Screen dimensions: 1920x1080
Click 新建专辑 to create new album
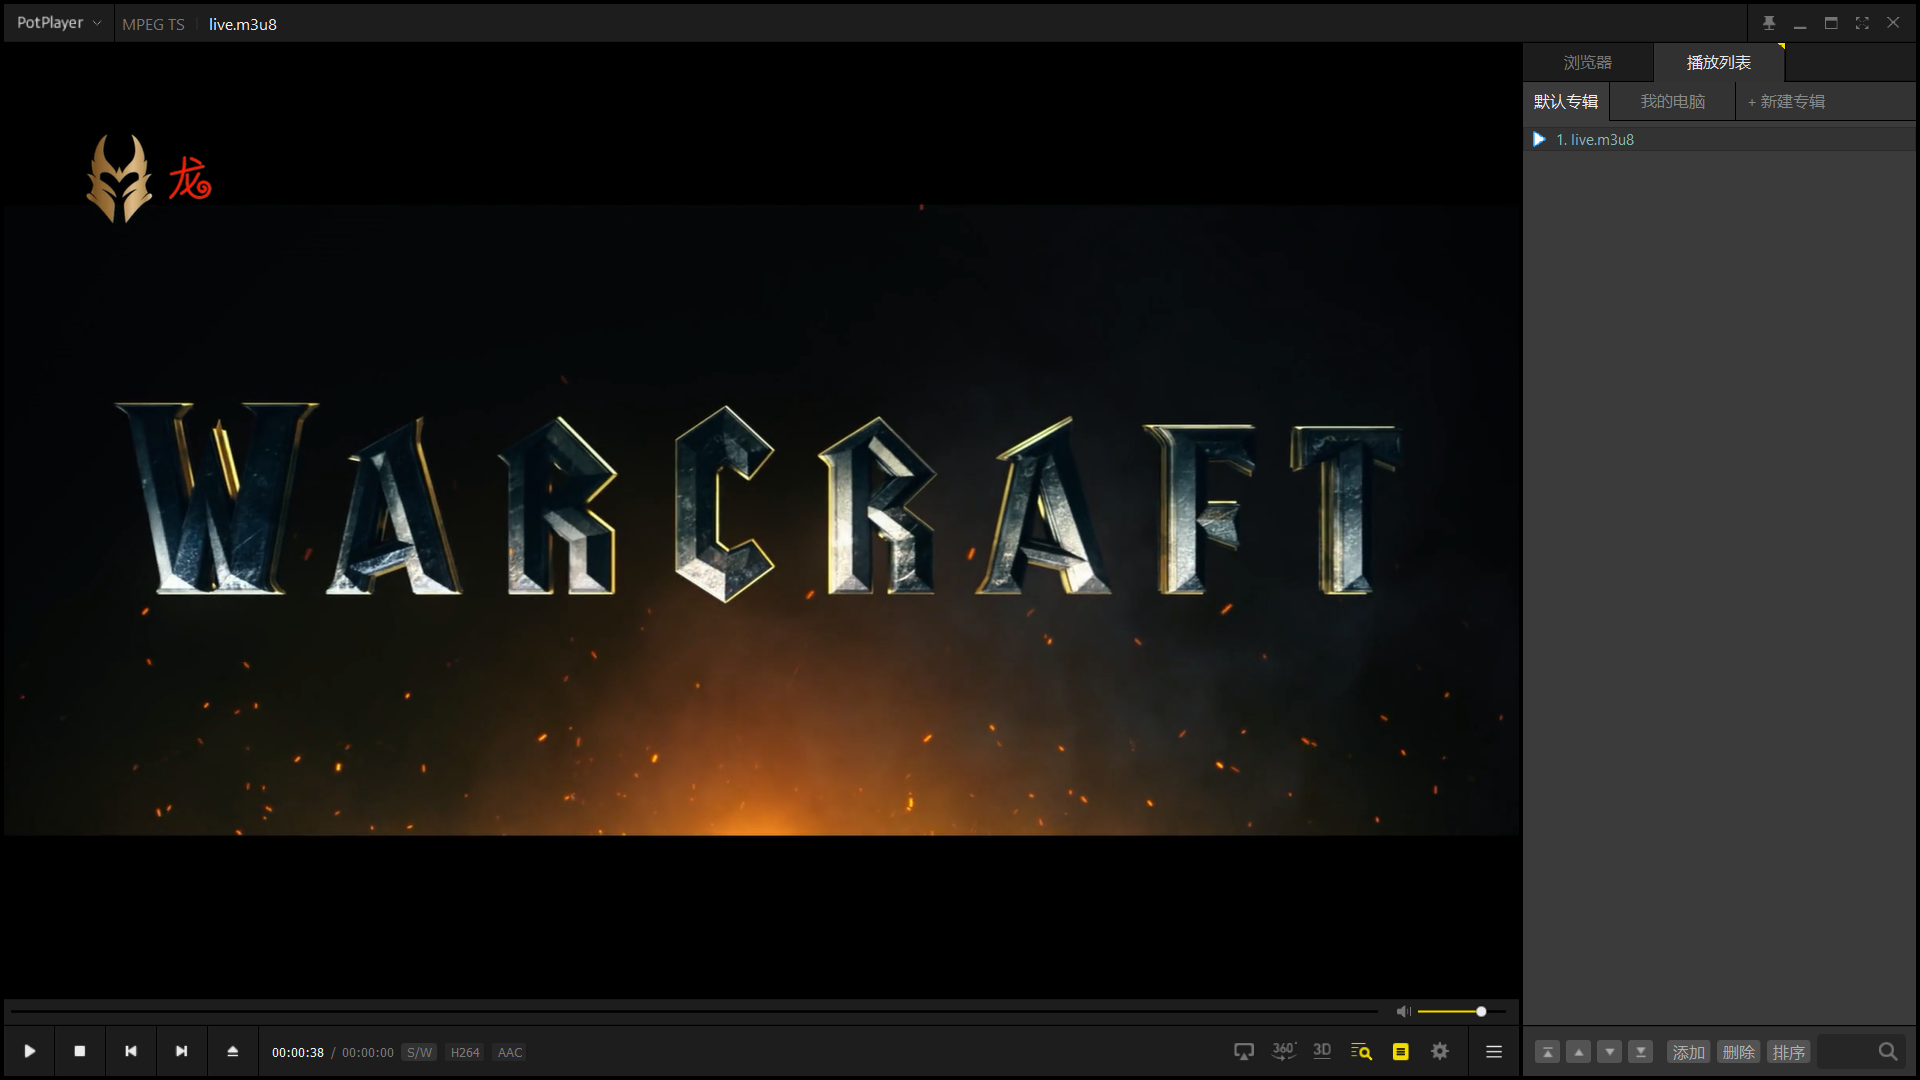pyautogui.click(x=1786, y=102)
